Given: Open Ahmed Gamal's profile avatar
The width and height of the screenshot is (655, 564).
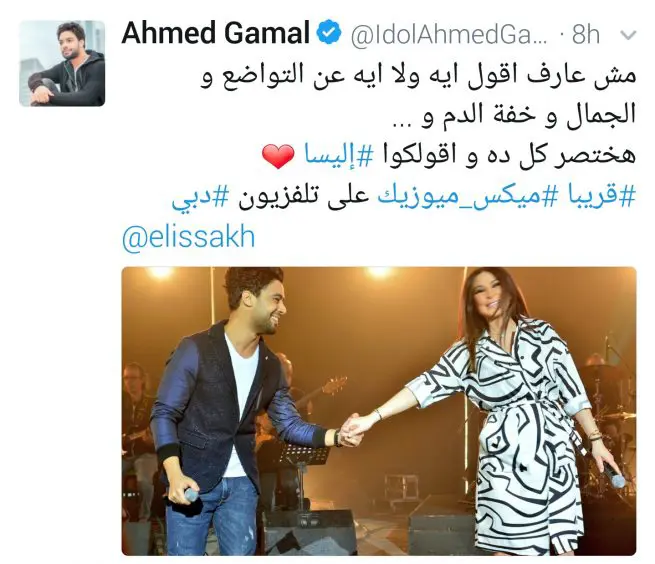Looking at the screenshot, I should pyautogui.click(x=62, y=63).
